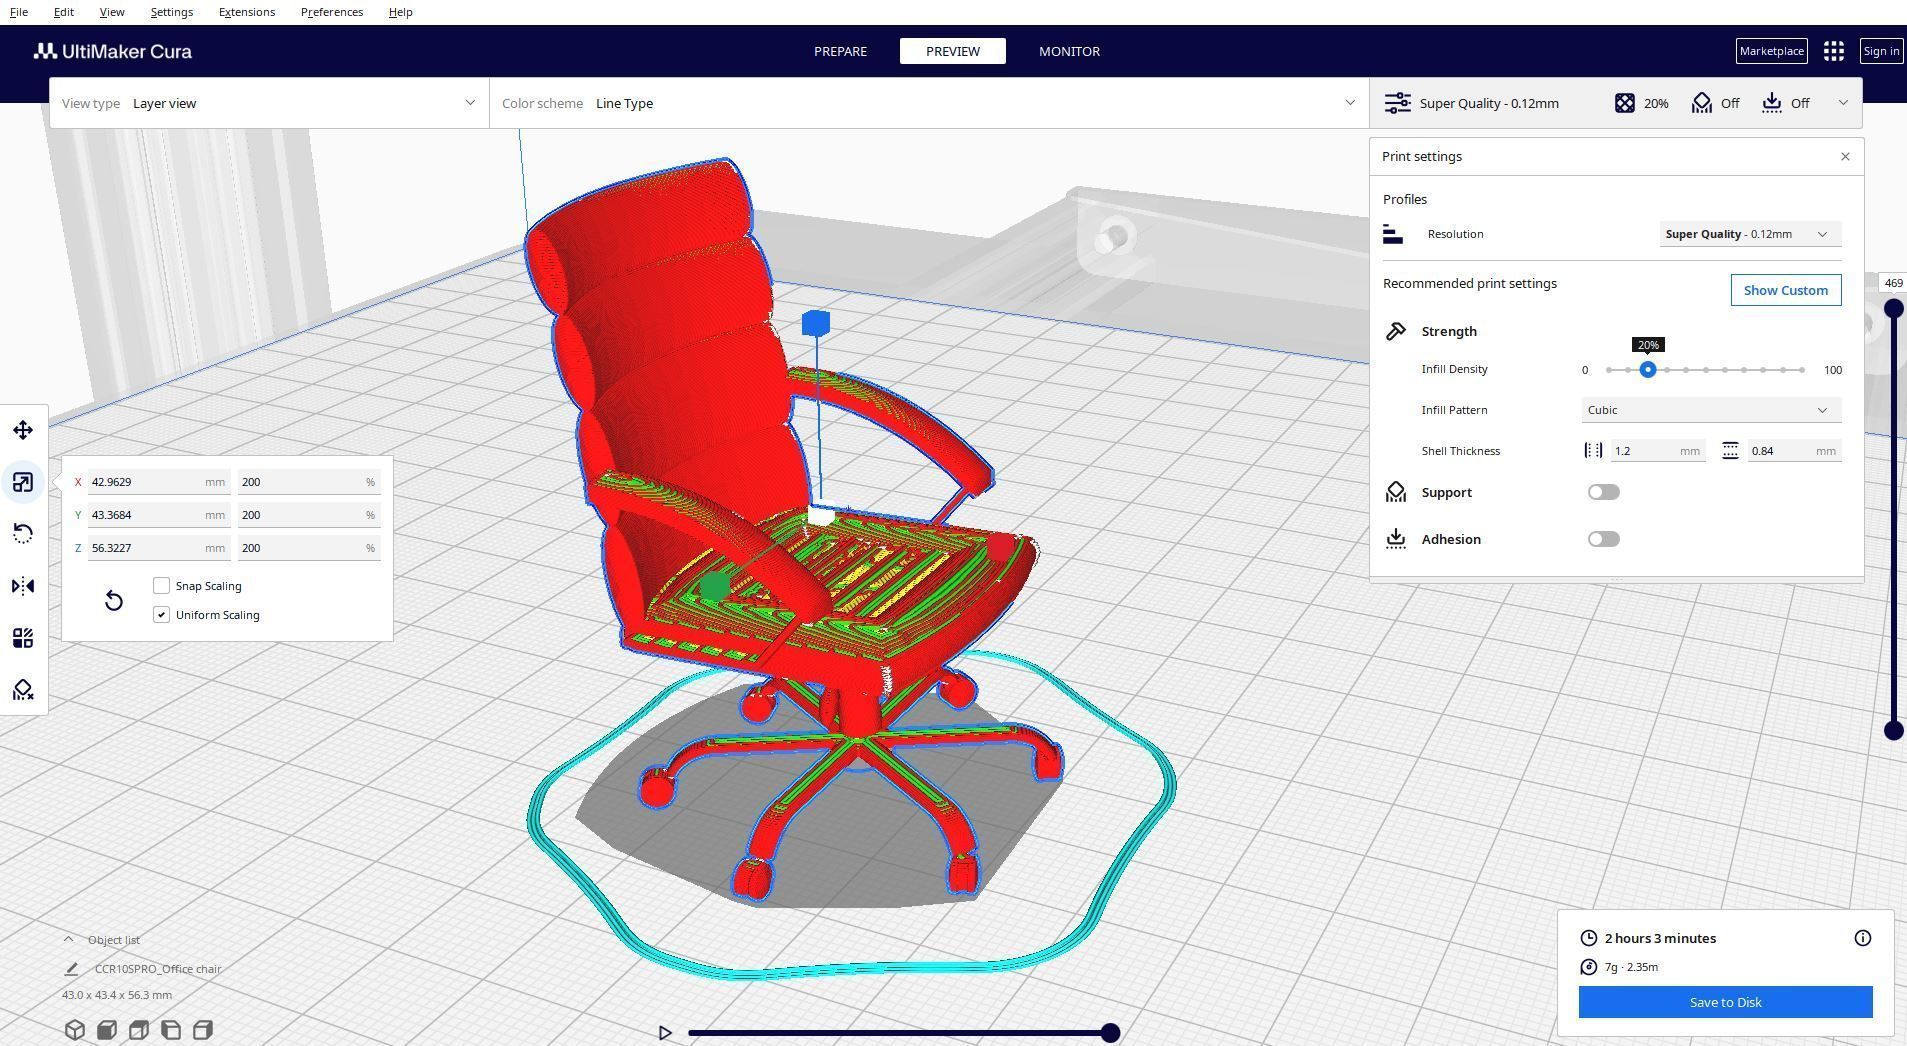
Task: Click the Show Custom button
Action: tap(1786, 290)
